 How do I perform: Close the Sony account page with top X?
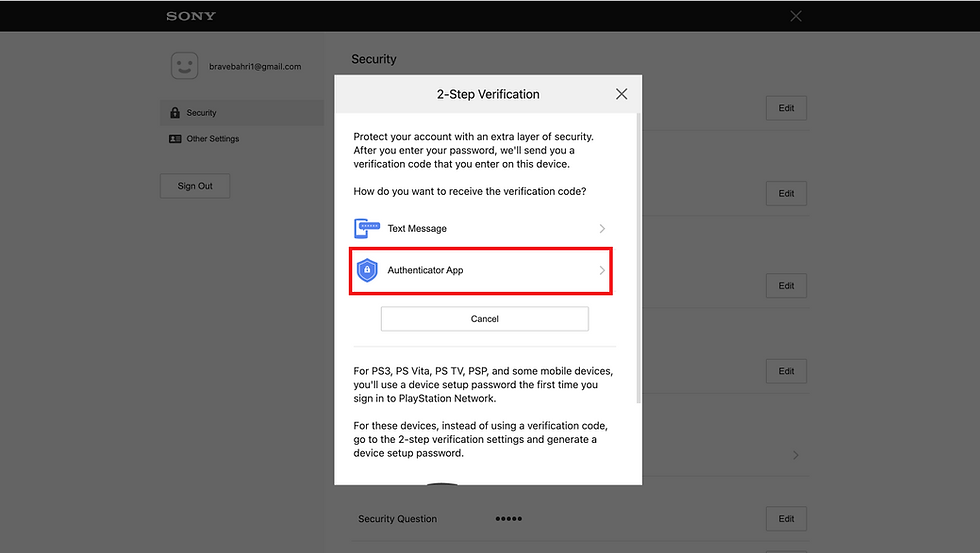point(796,16)
